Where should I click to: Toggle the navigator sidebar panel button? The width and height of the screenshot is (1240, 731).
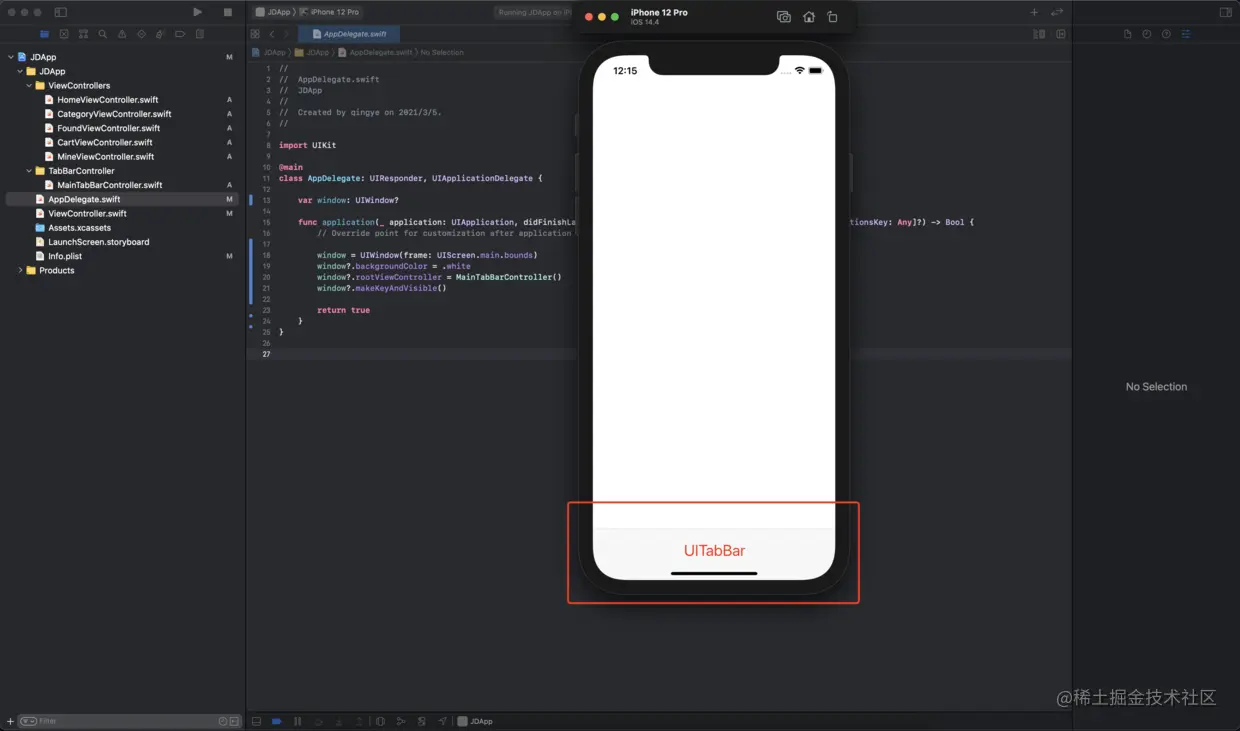(60, 12)
